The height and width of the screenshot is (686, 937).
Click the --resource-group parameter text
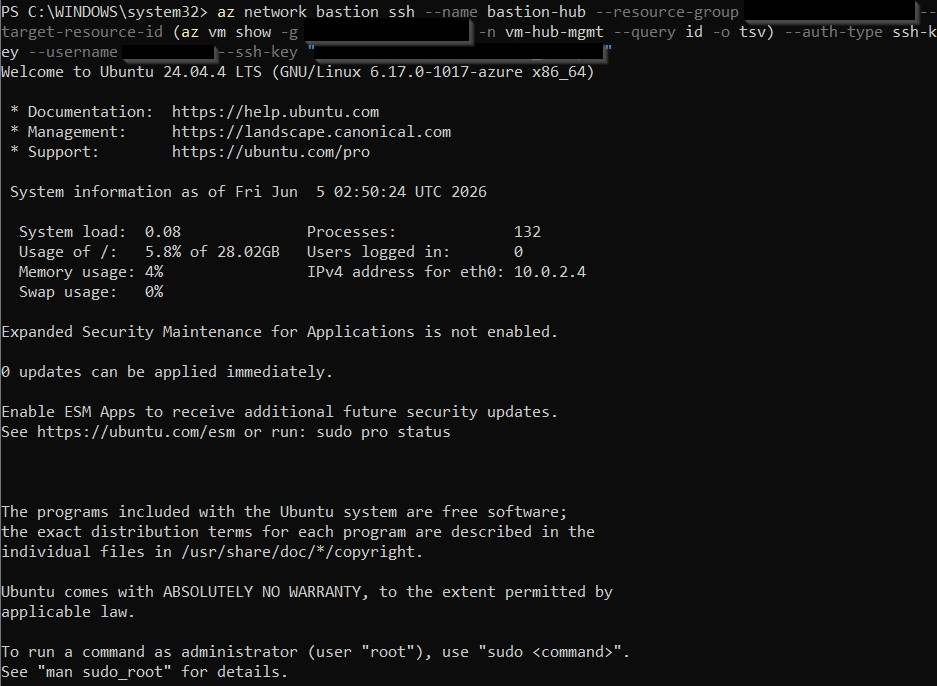[667, 11]
